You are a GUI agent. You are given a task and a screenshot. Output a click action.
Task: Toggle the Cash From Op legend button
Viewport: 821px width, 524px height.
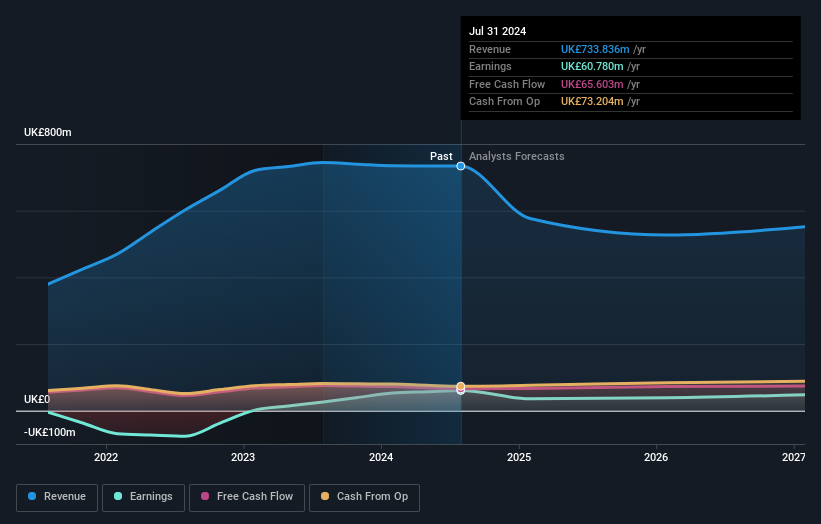click(364, 497)
